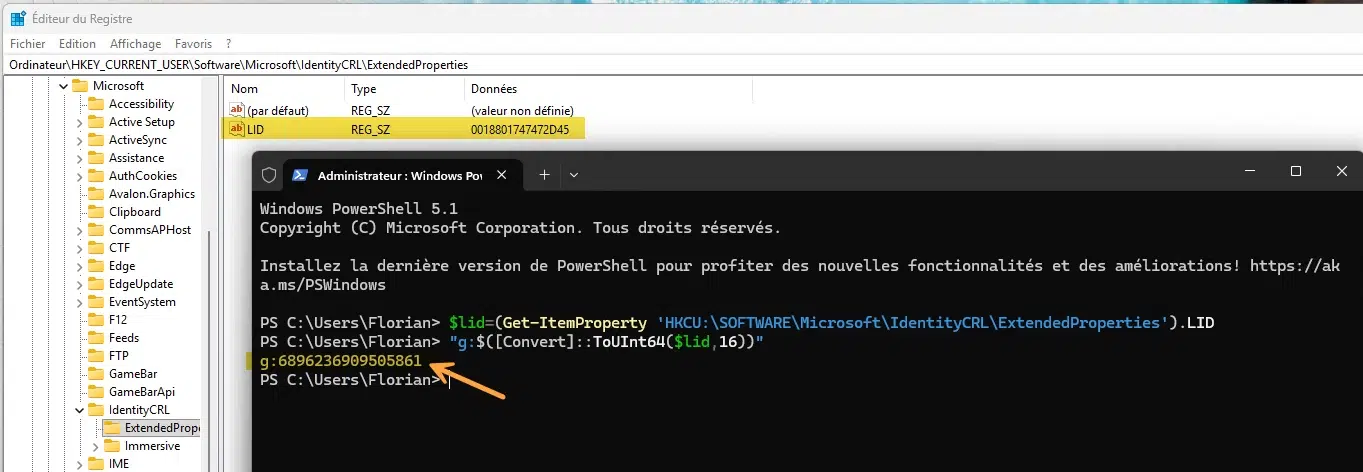
Task: Select the IdentityCRL folder icon
Action: click(x=96, y=410)
